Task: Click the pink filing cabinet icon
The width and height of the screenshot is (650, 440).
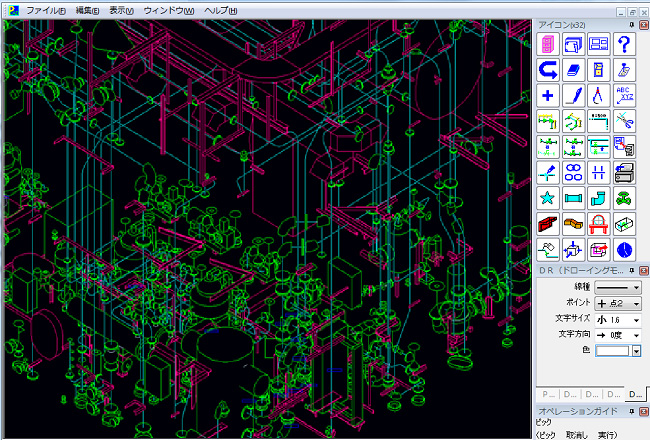Action: 548,44
